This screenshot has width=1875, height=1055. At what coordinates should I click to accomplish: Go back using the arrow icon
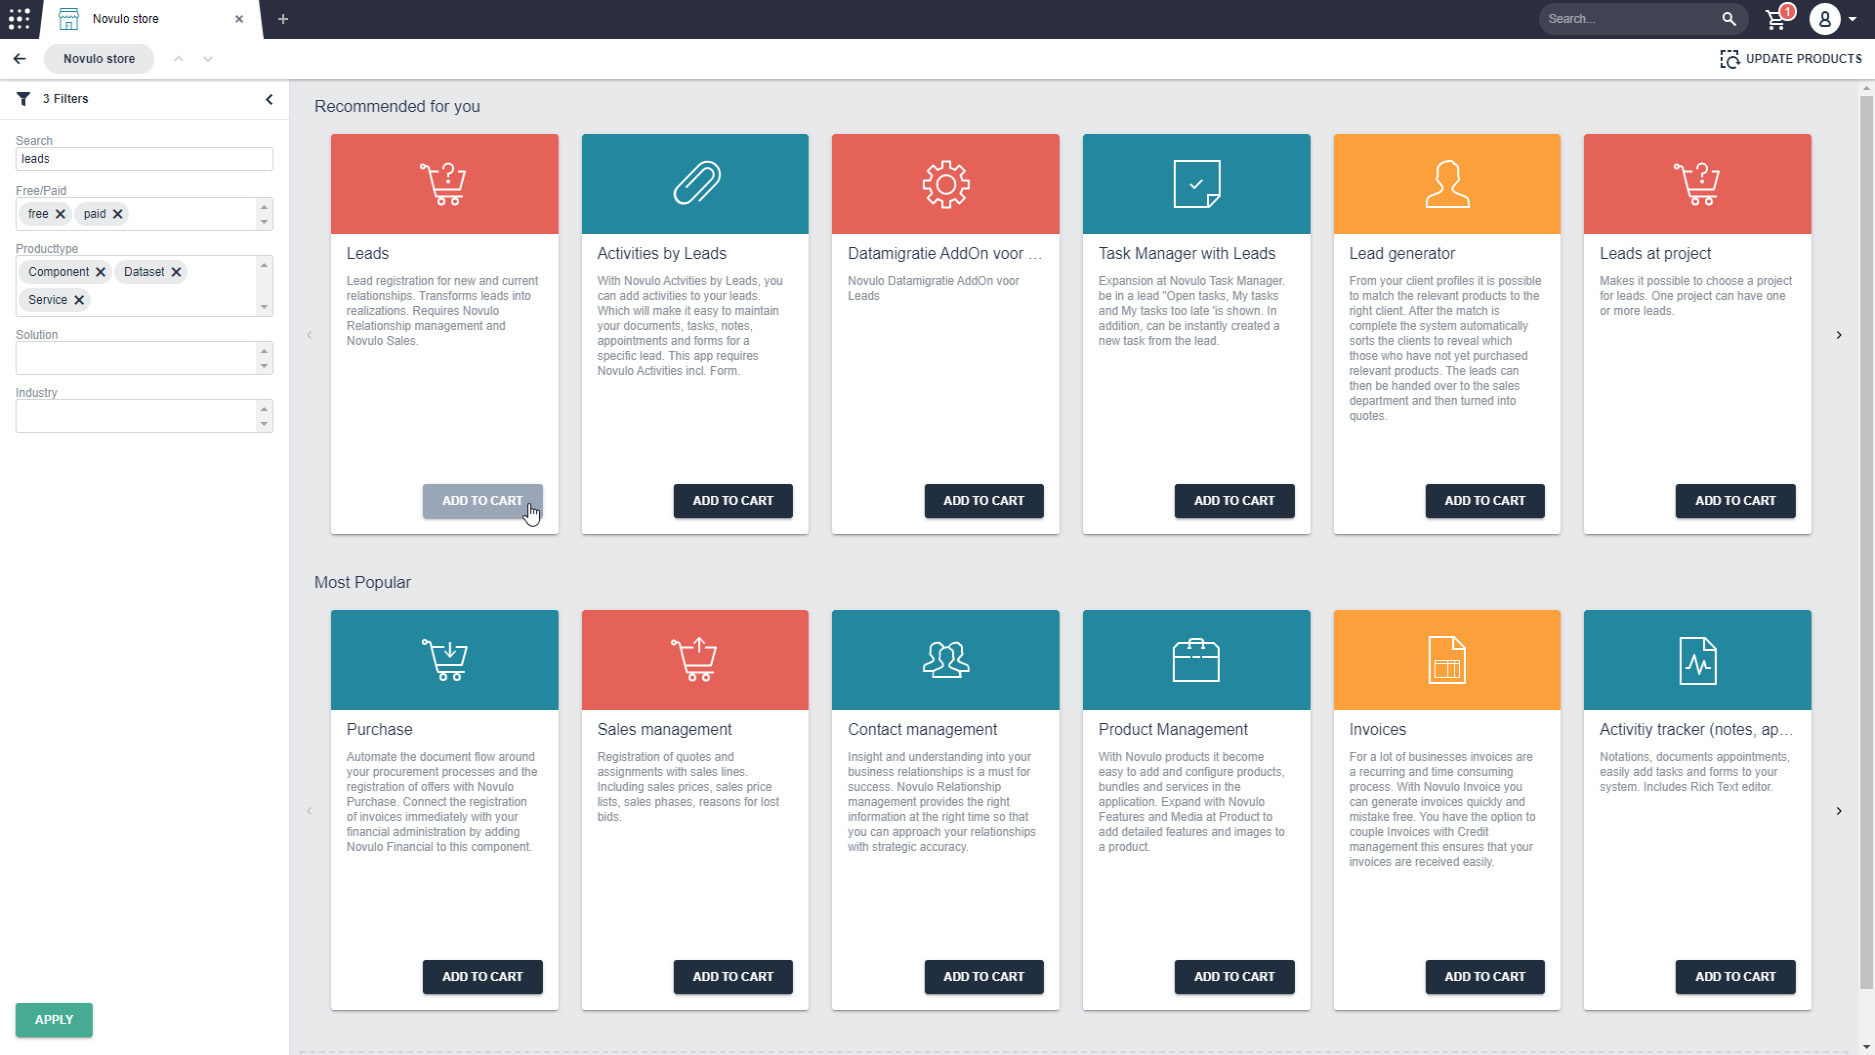point(19,59)
